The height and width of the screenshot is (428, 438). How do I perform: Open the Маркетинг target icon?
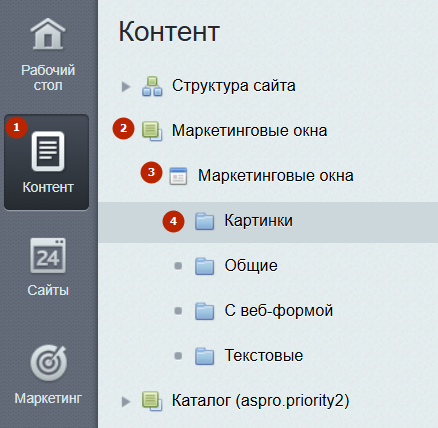click(x=48, y=363)
